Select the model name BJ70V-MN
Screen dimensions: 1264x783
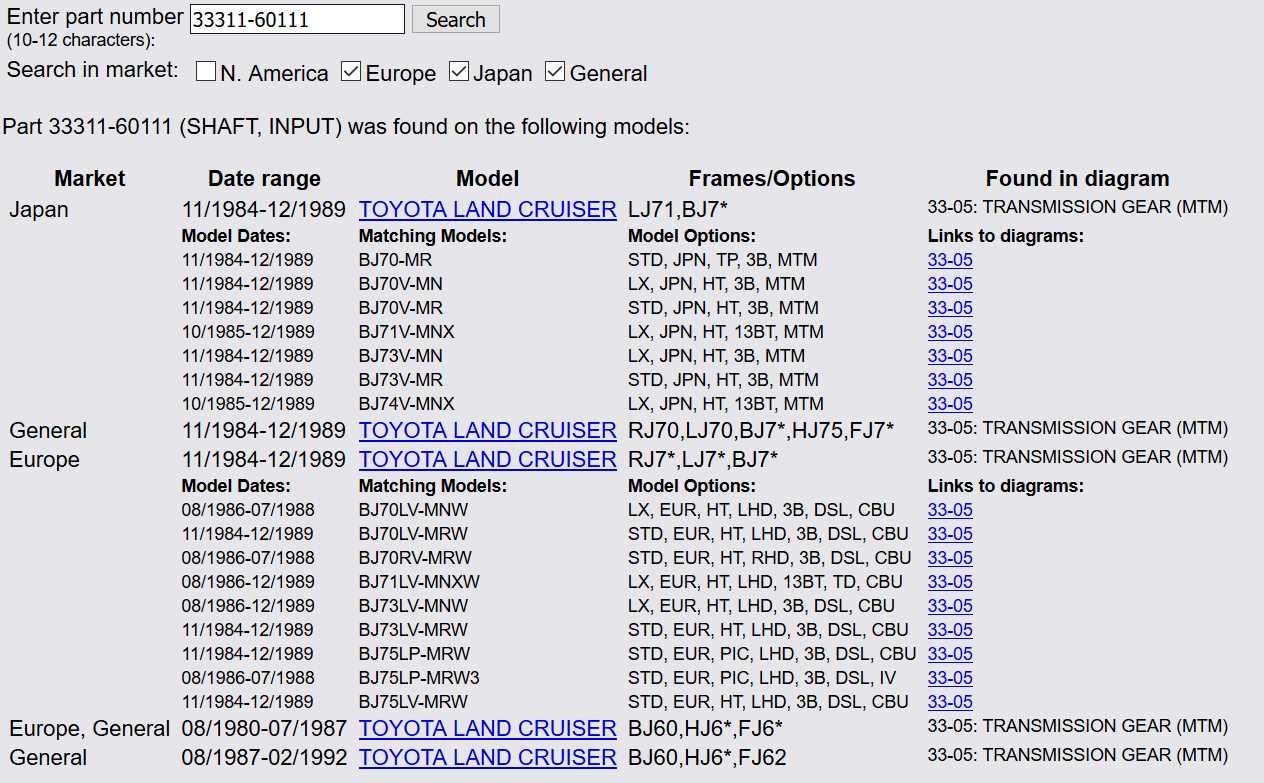click(x=401, y=284)
